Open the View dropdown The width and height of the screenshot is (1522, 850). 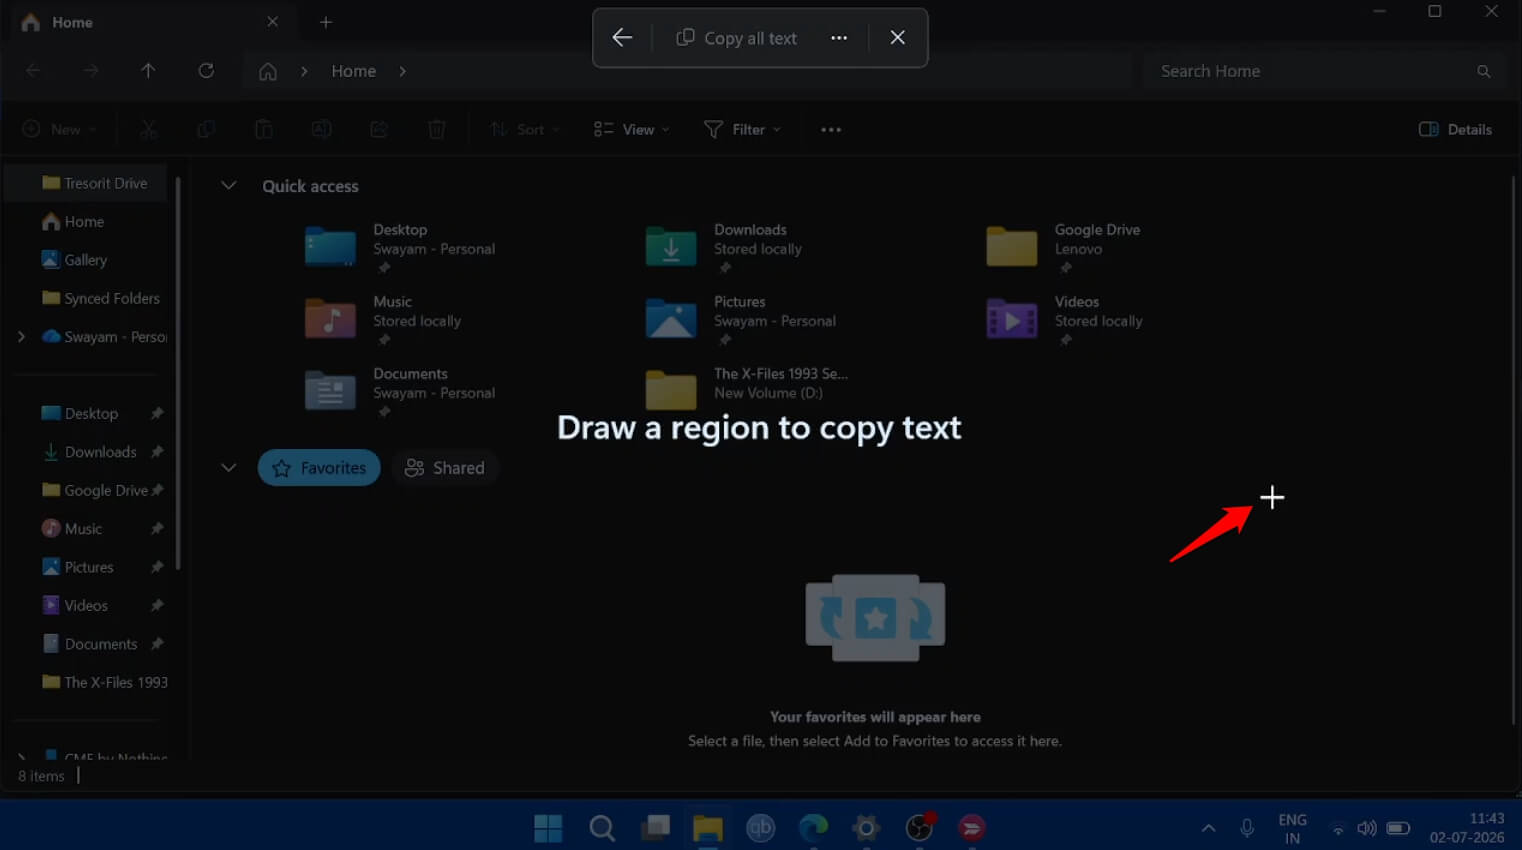click(631, 129)
